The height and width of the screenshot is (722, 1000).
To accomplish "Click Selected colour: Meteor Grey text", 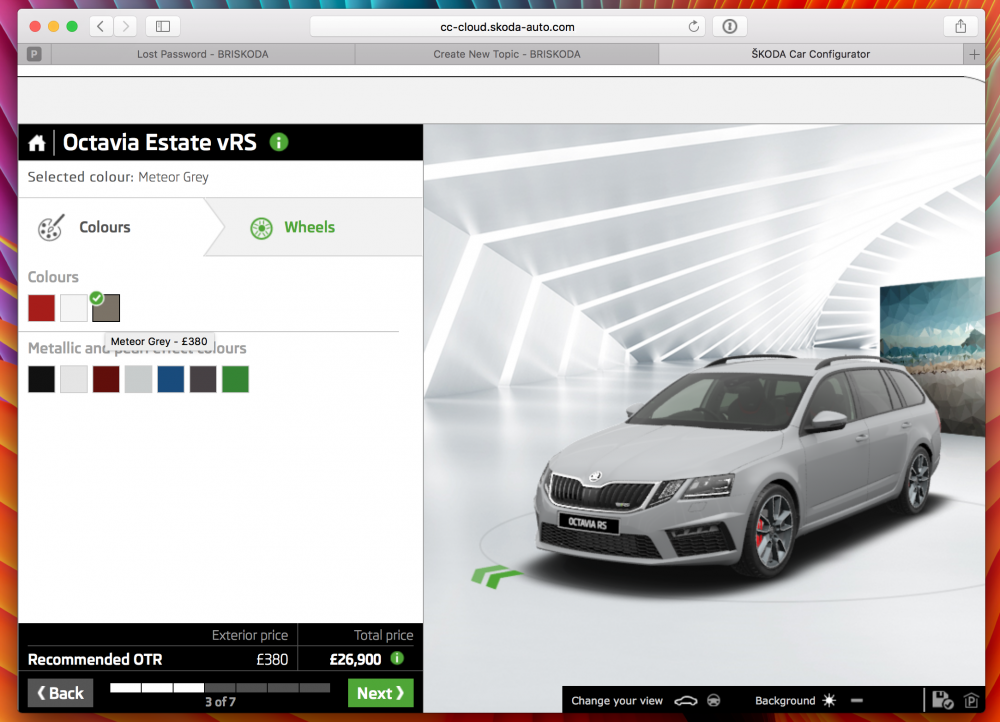I will (118, 177).
